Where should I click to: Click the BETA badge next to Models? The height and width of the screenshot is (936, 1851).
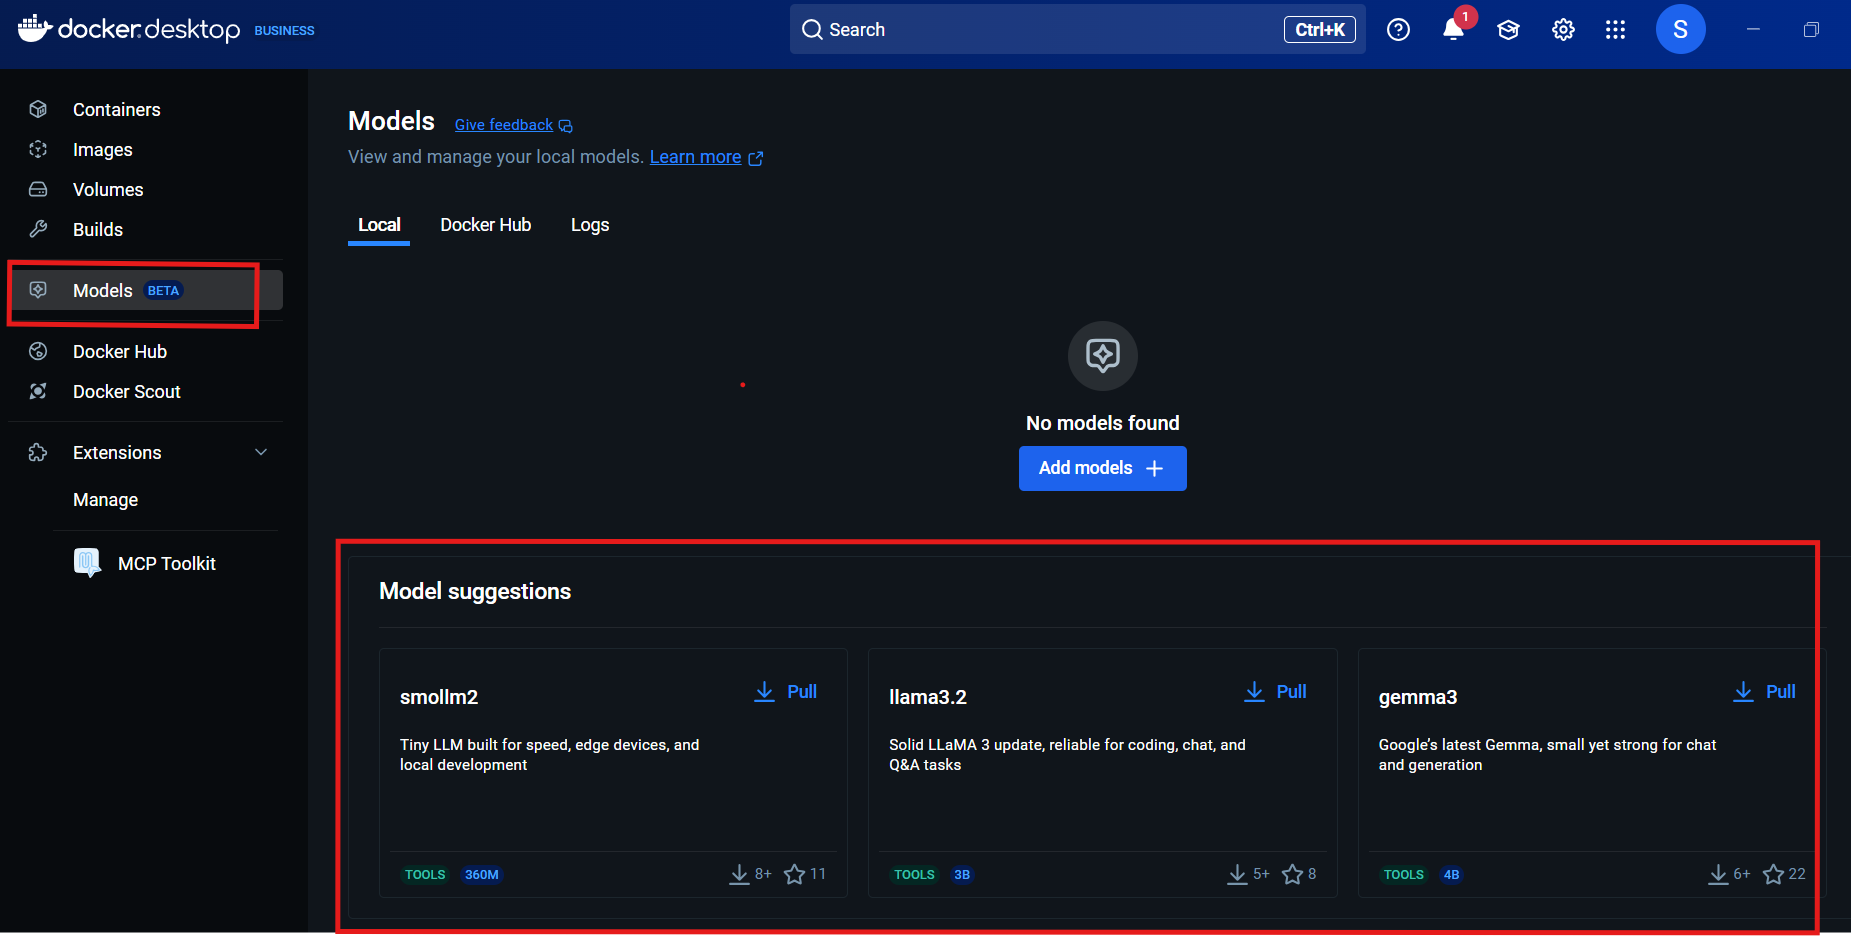[163, 291]
